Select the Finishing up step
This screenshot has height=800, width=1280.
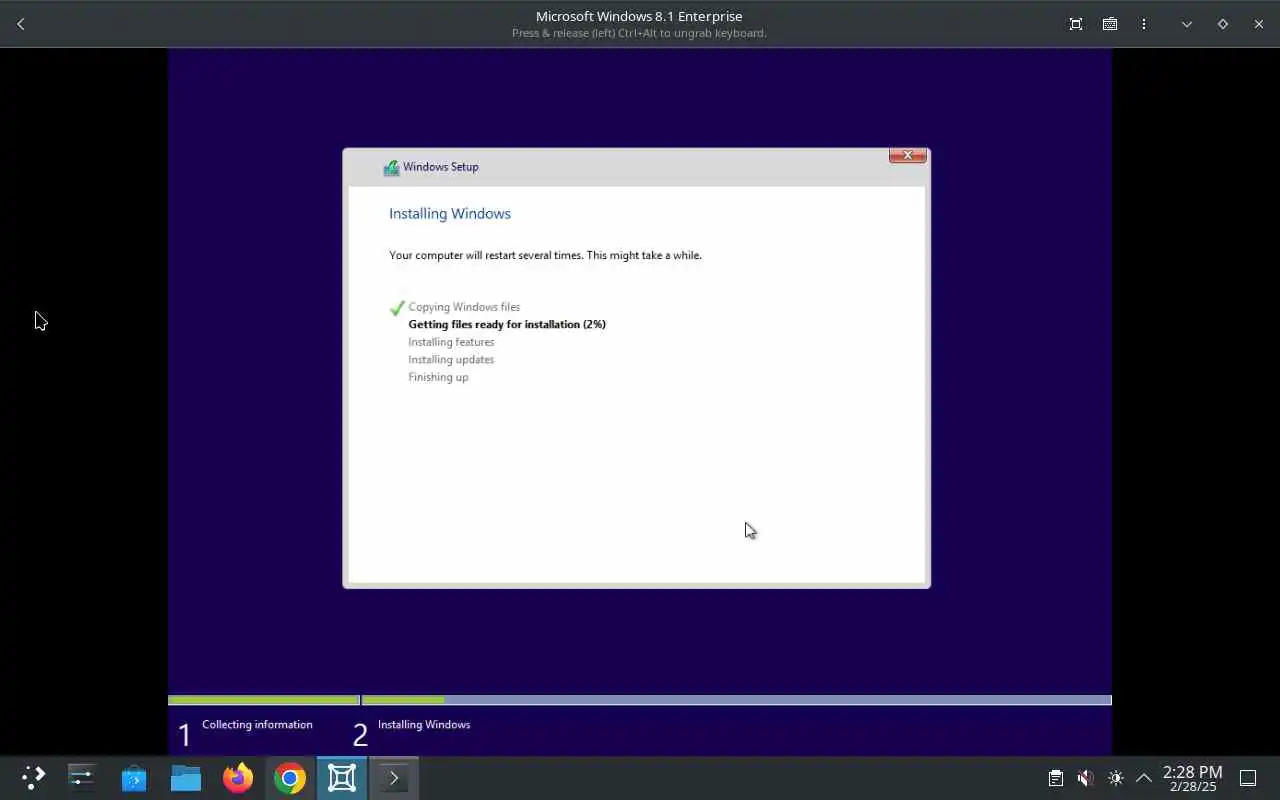click(x=438, y=377)
